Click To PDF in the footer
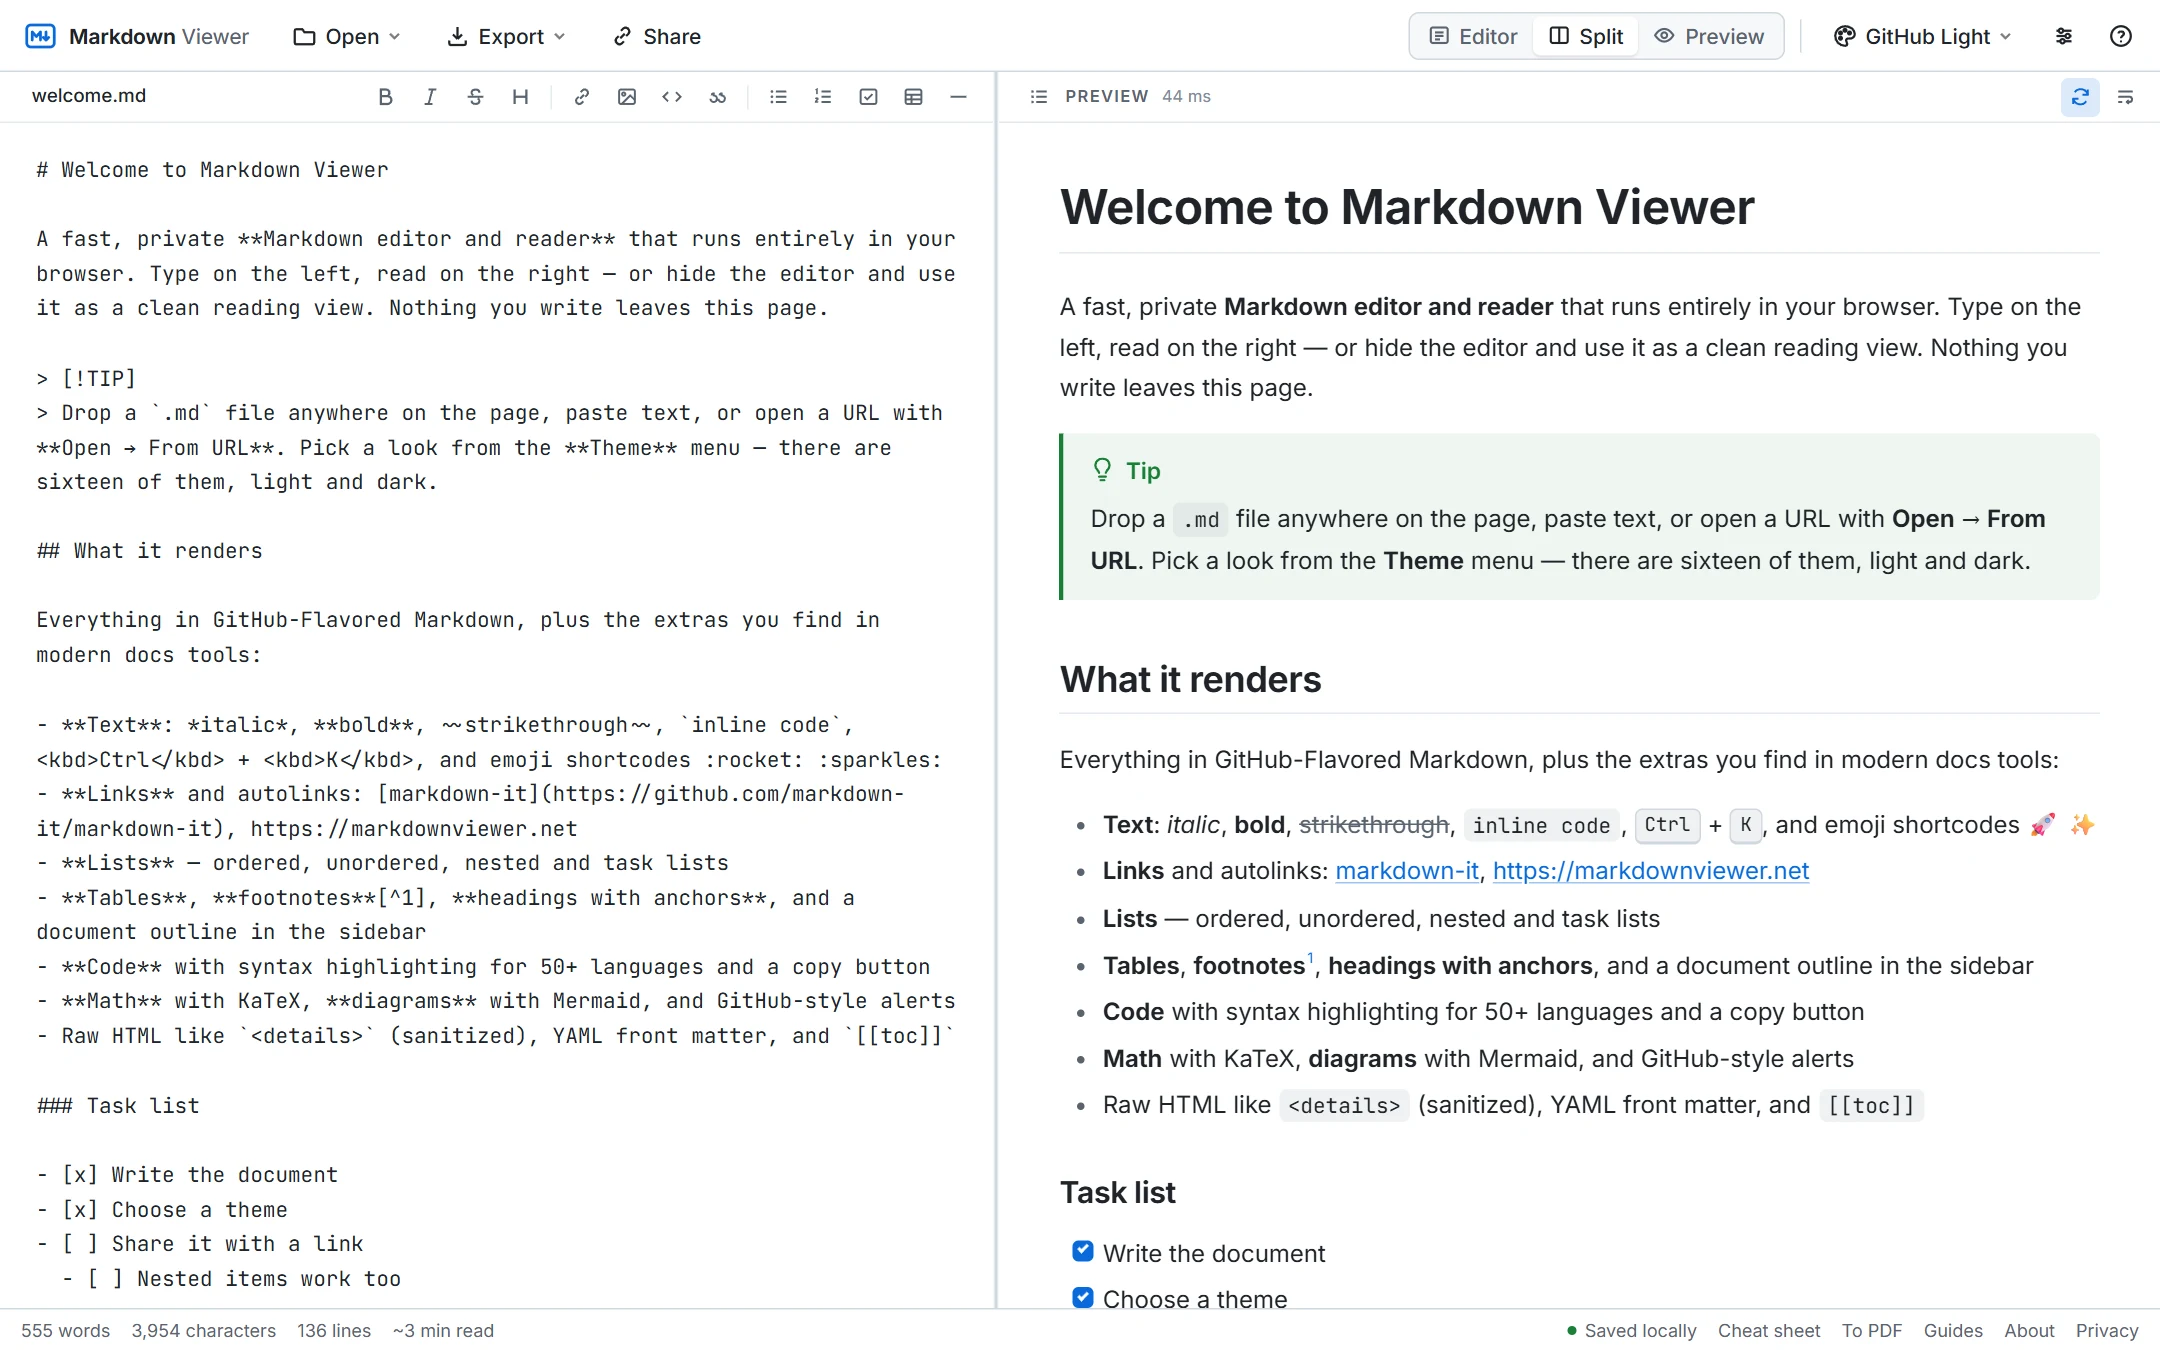This screenshot has height=1350, width=2160. pos(1872,1331)
